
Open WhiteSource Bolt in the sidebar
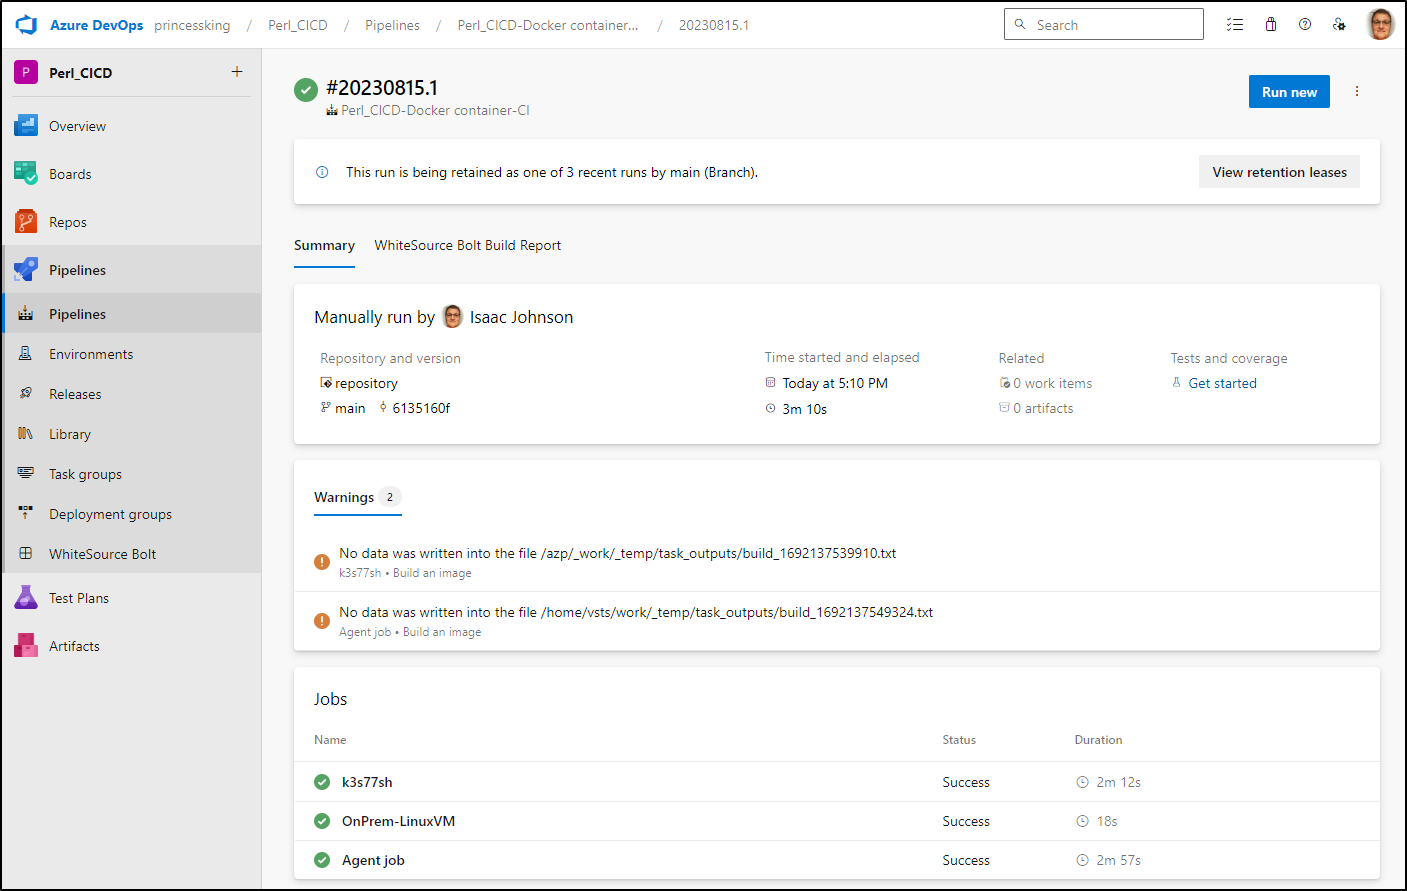tap(131, 554)
